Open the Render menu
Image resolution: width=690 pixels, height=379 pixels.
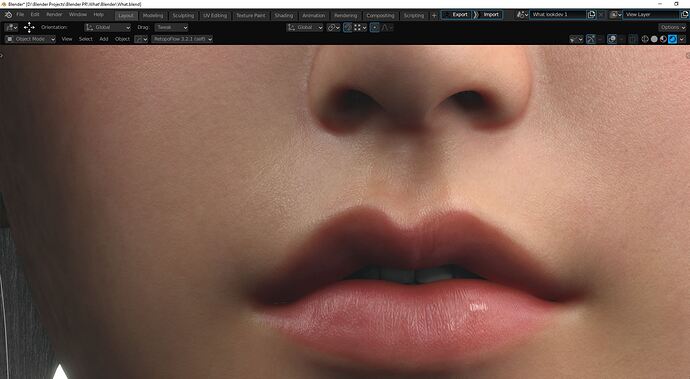point(54,15)
